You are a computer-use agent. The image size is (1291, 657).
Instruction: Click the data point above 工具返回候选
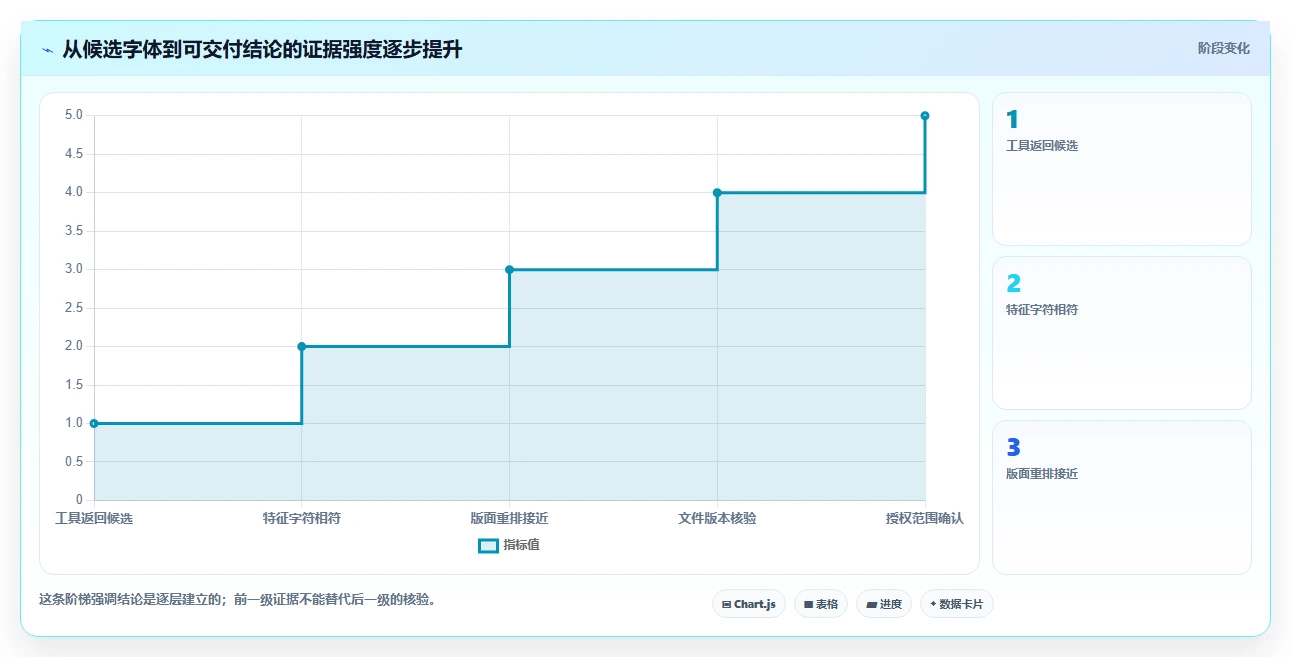point(94,423)
